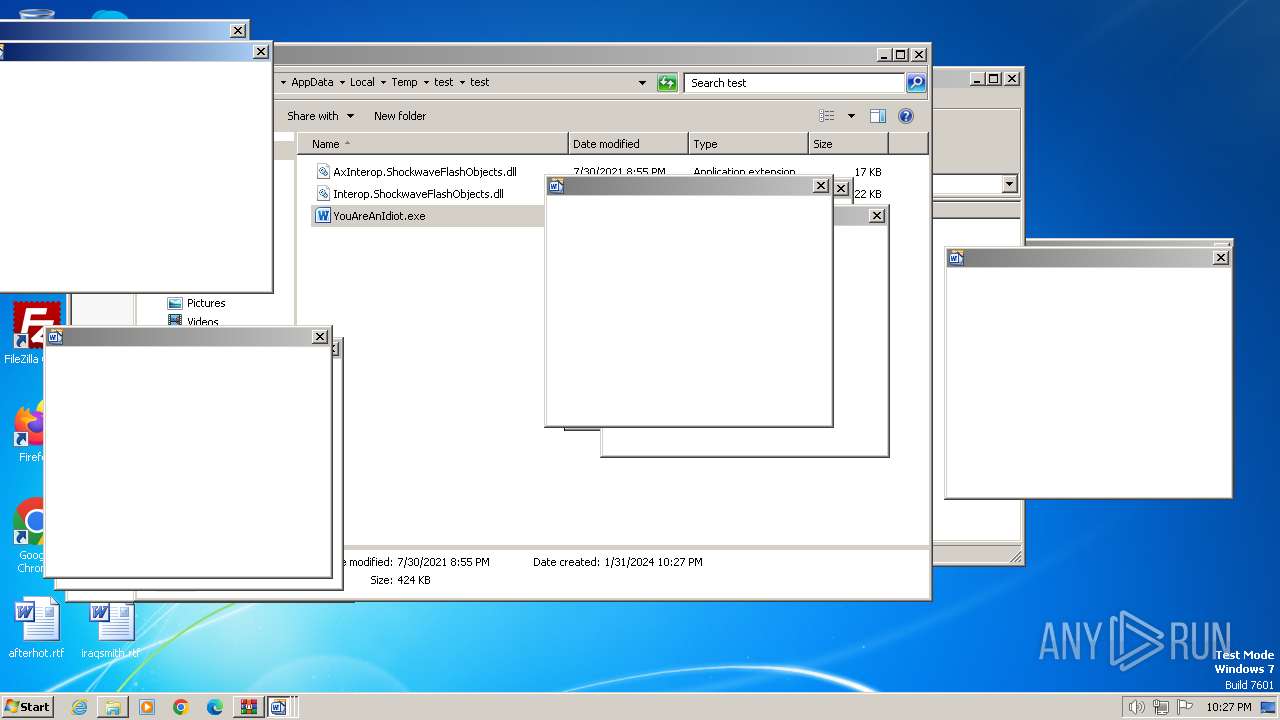1280x720 pixels.
Task: Sort files by the Type column
Action: pos(748,144)
